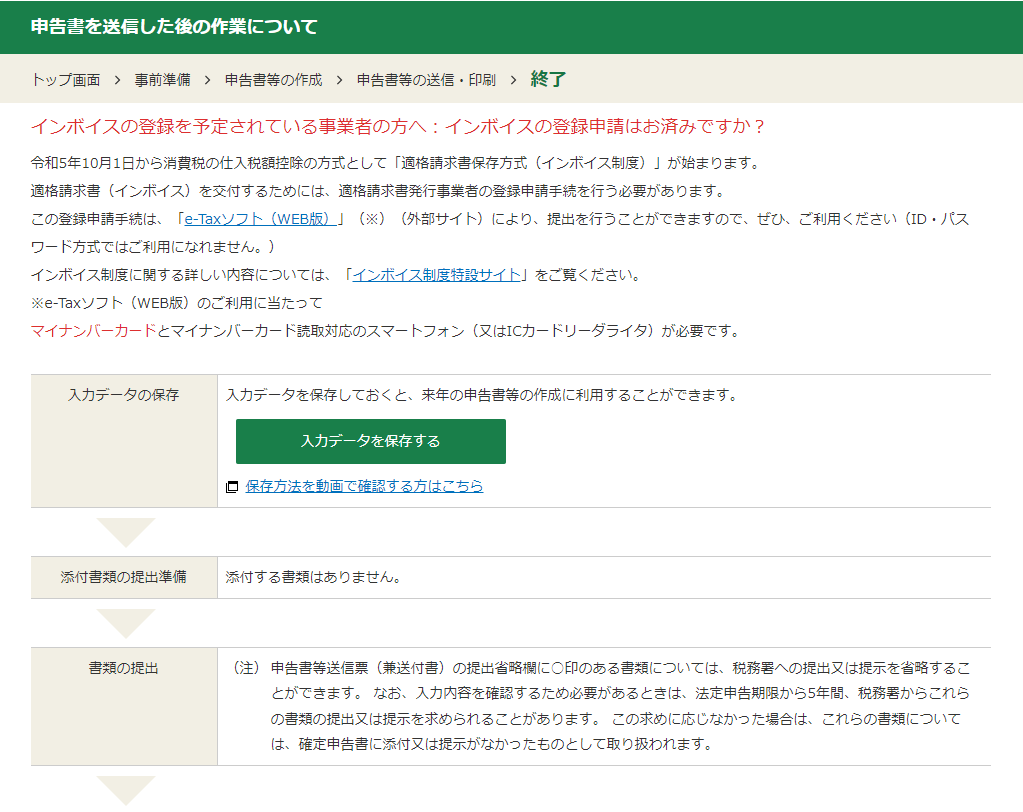This screenshot has height=812, width=1023.
Task: Click the トップ画面 breadcrumb step
Action: (x=65, y=80)
